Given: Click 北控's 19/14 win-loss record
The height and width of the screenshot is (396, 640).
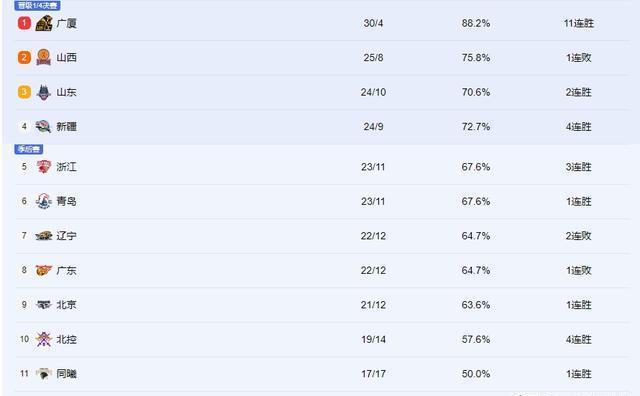Looking at the screenshot, I should 373,339.
